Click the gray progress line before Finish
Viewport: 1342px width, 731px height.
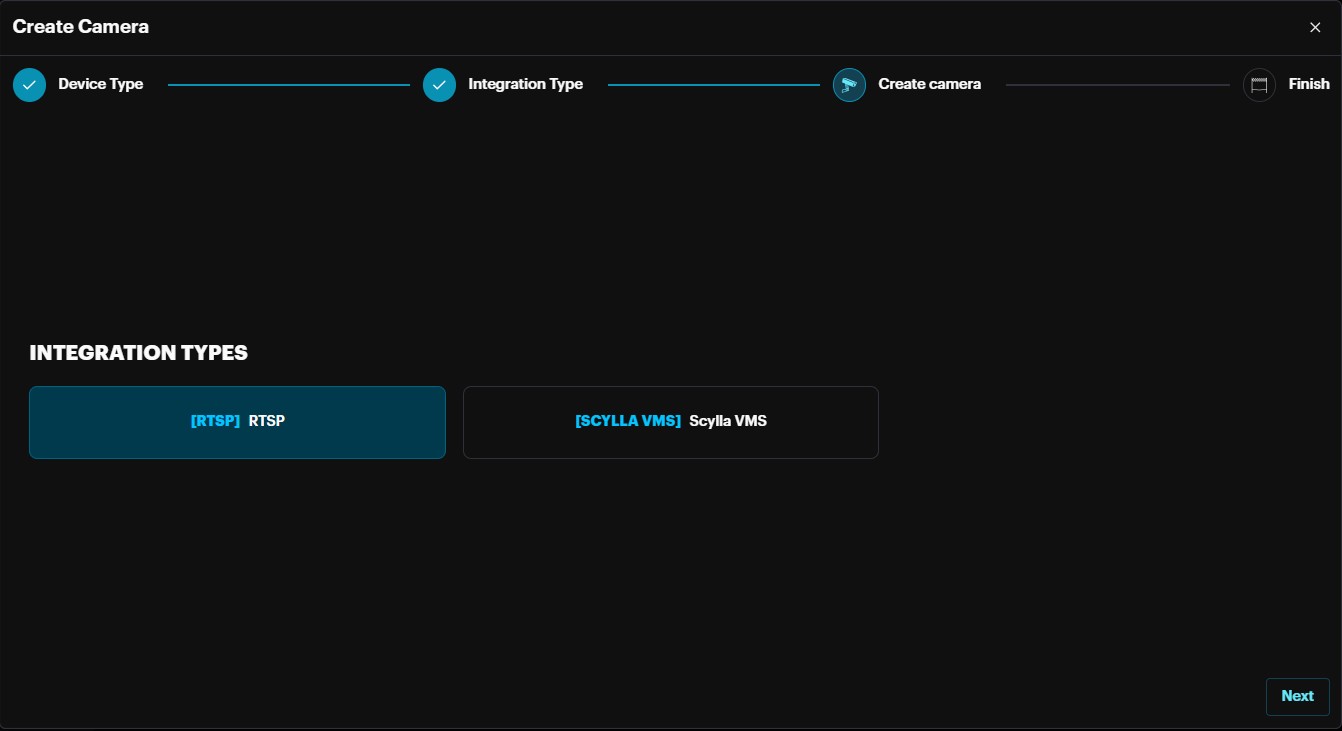tap(1117, 85)
